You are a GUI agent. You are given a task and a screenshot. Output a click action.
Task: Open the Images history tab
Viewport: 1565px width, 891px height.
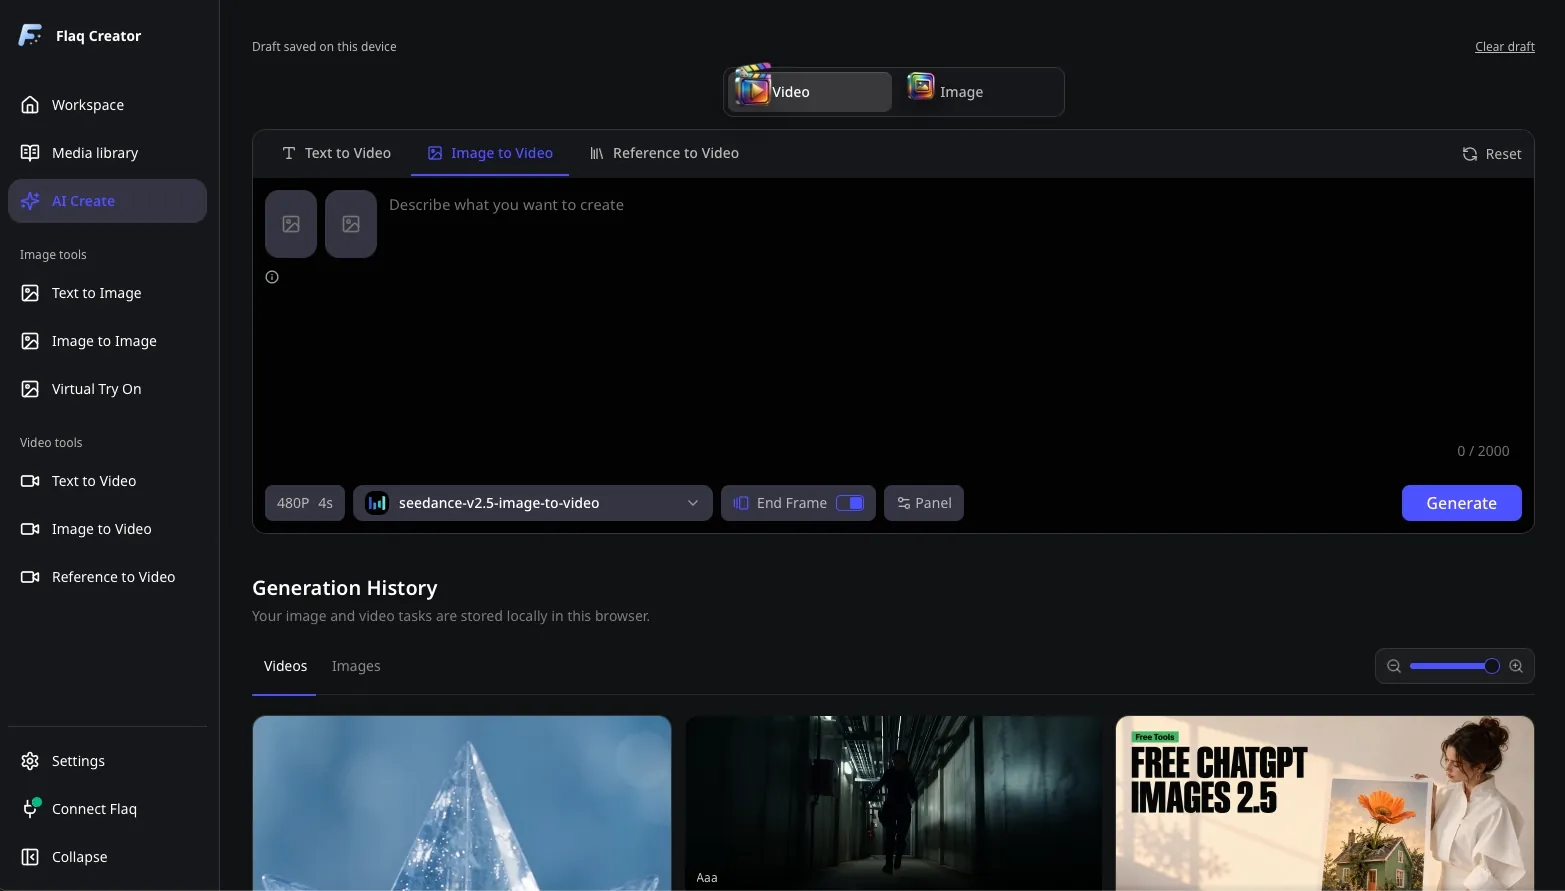[x=356, y=666]
